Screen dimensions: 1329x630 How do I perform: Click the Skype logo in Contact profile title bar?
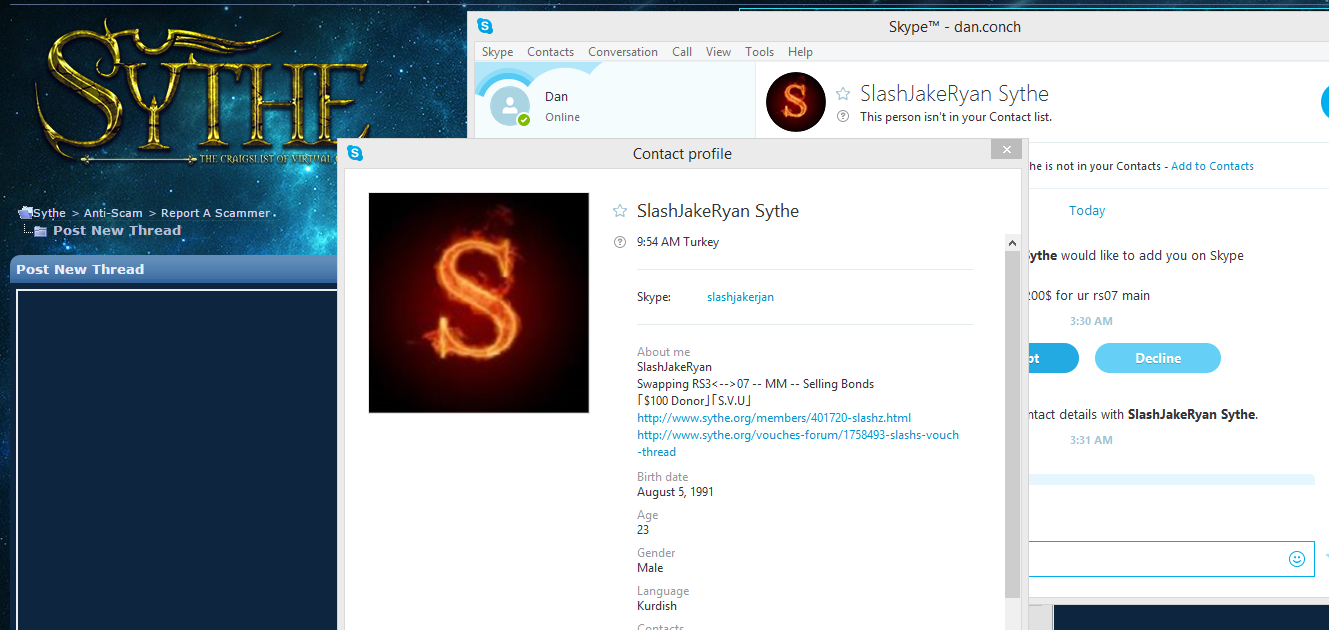tap(355, 153)
